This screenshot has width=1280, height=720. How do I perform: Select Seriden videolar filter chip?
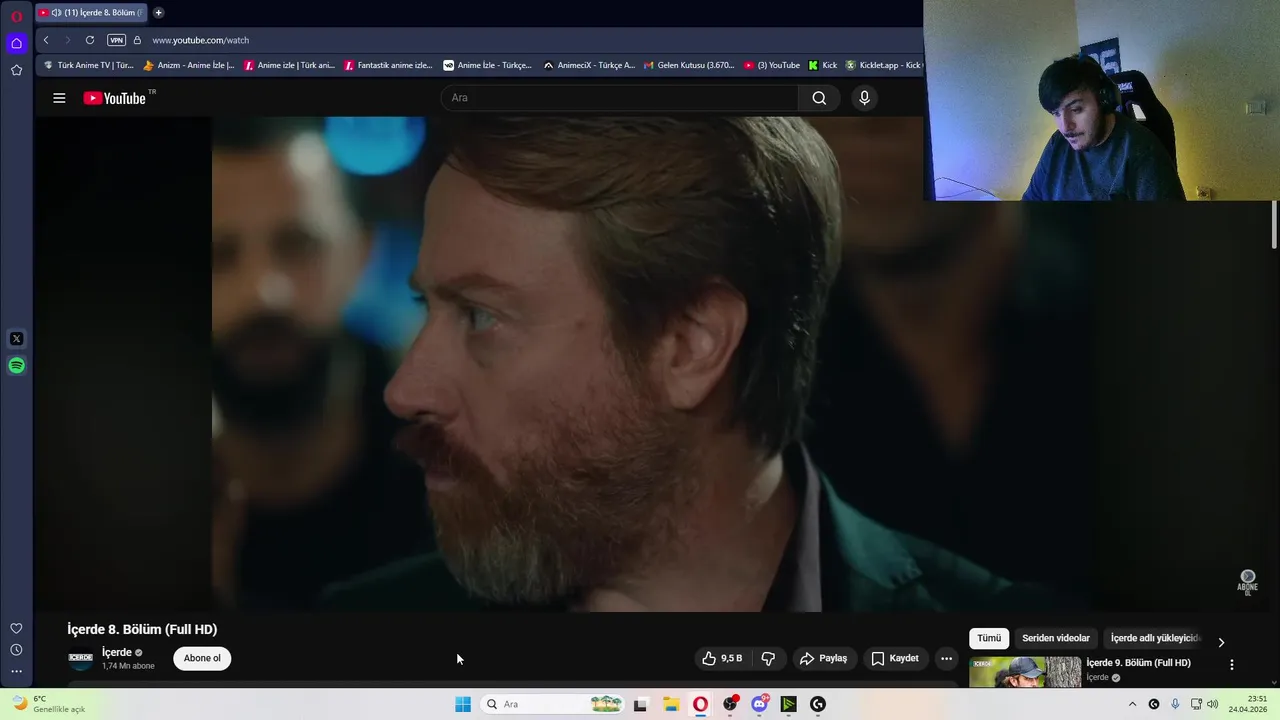1056,638
